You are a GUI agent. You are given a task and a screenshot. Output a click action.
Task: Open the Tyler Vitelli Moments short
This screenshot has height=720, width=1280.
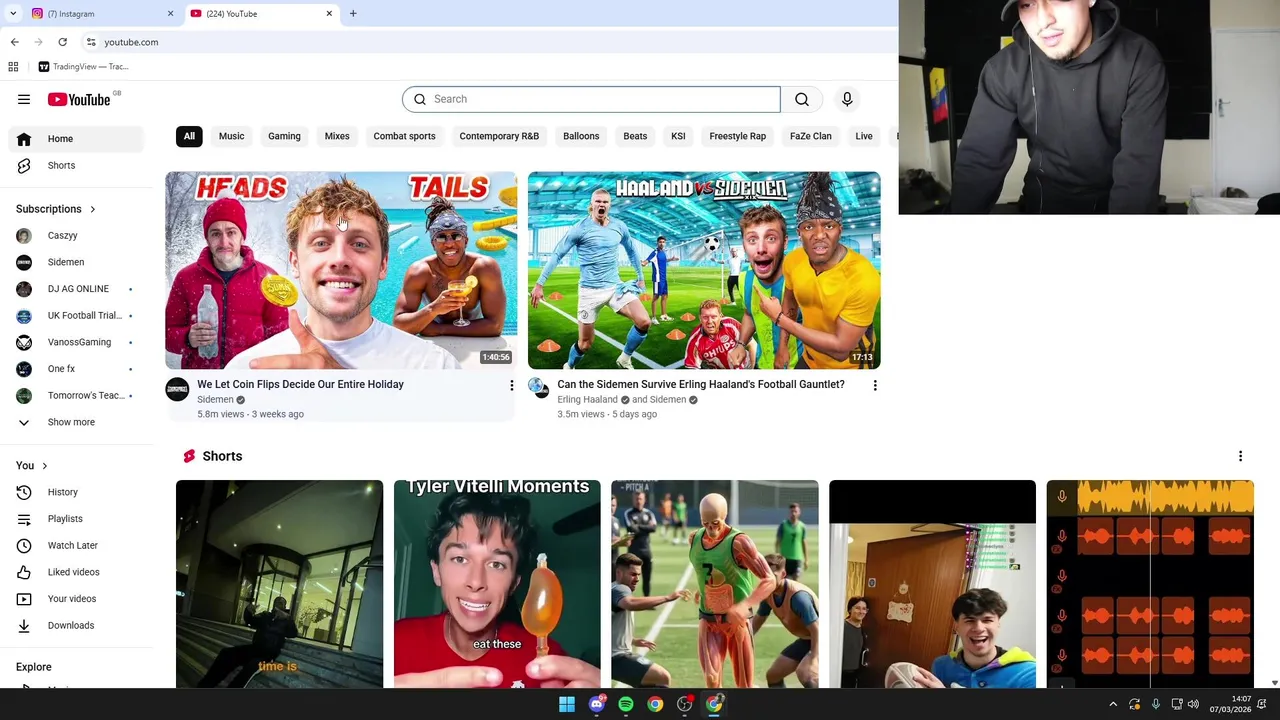(x=497, y=584)
